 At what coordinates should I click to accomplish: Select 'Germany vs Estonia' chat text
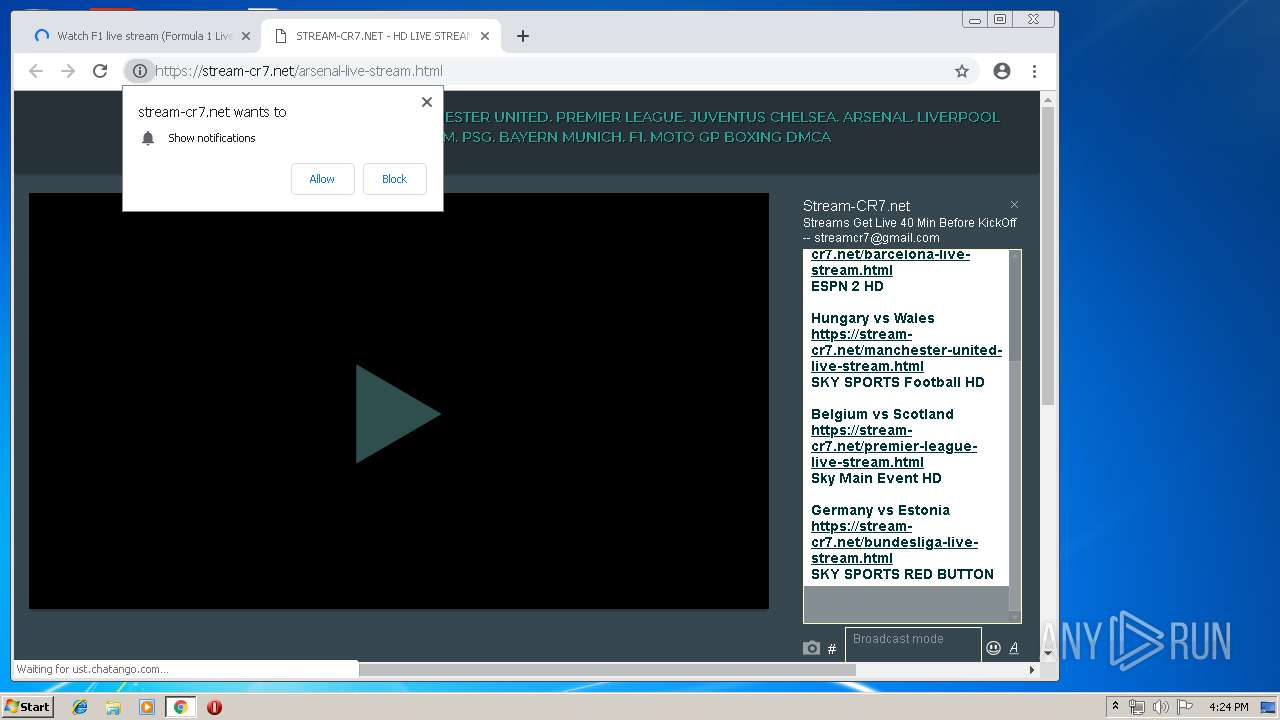pyautogui.click(x=880, y=510)
